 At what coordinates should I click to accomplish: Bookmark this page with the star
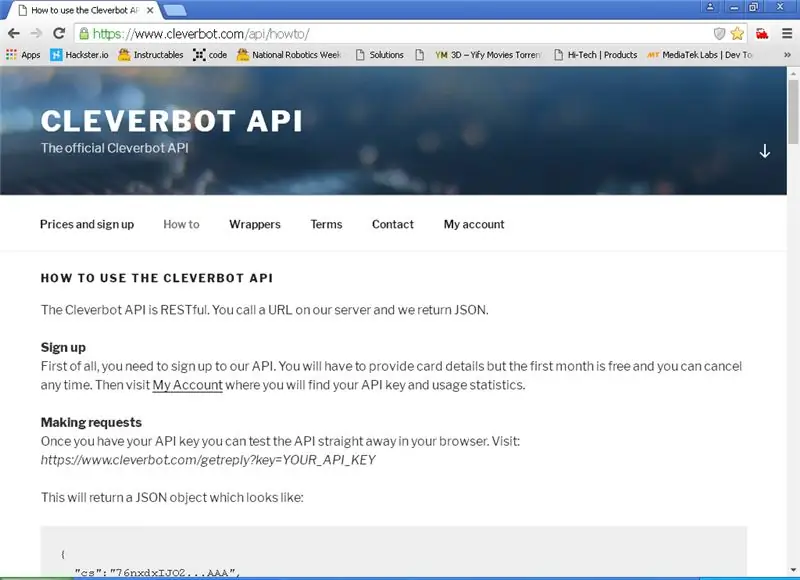[x=737, y=34]
